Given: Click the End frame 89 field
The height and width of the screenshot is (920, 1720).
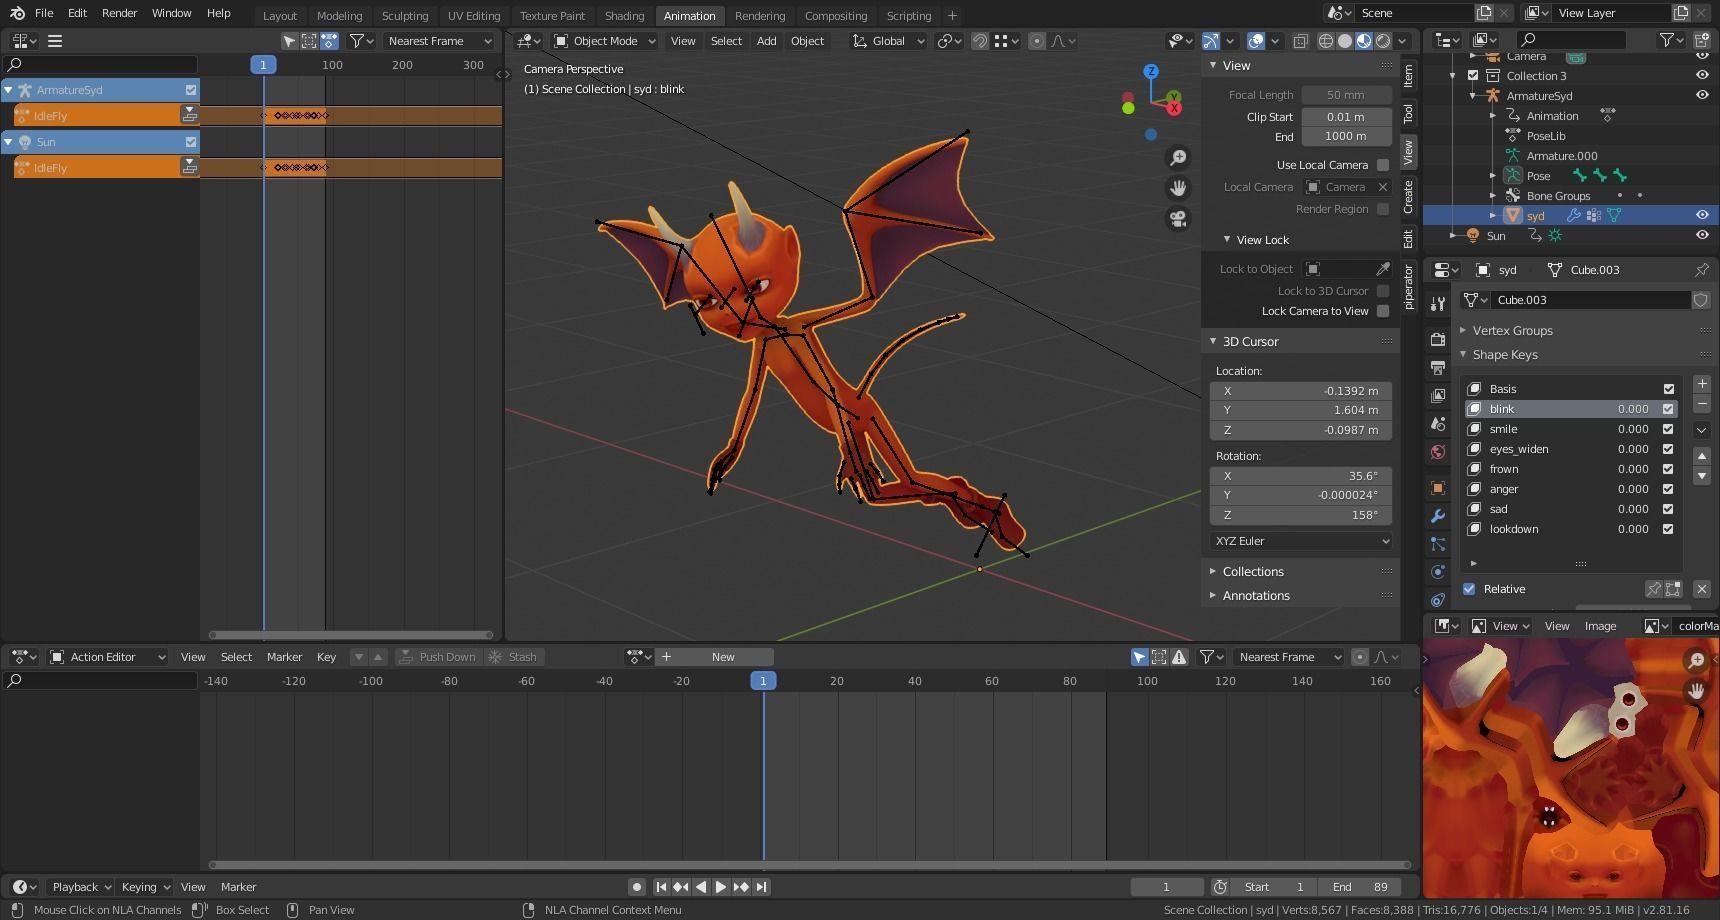Looking at the screenshot, I should (x=1359, y=887).
